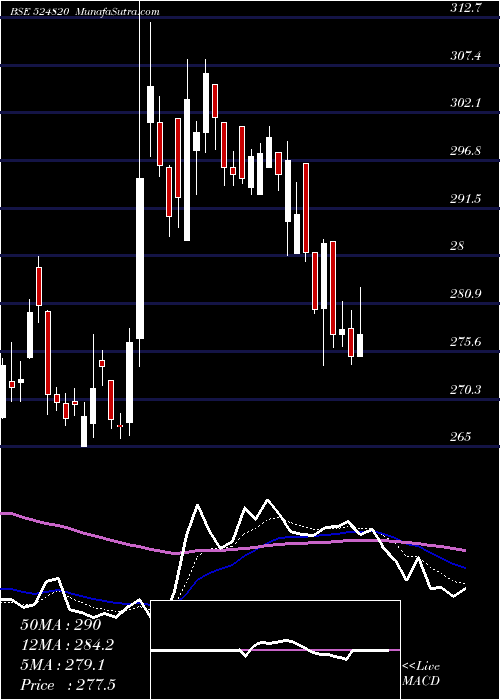
Task: Click the Price : 277.5 readout
Action: click(68, 685)
